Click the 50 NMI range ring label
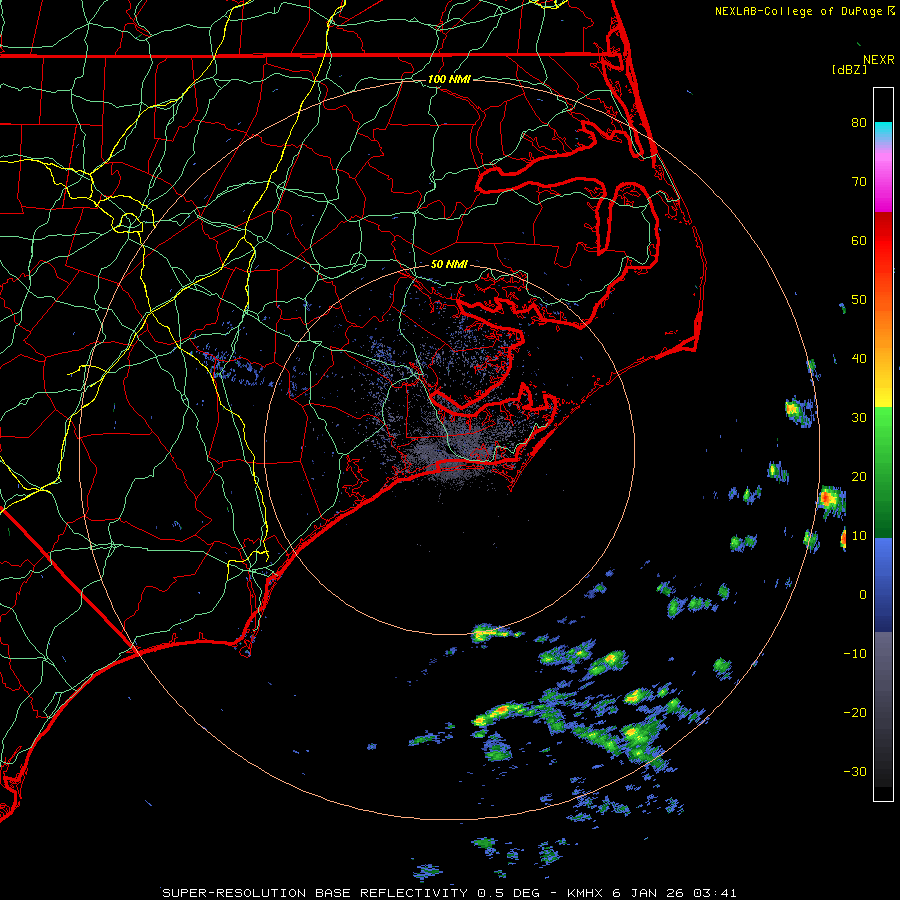 (449, 264)
